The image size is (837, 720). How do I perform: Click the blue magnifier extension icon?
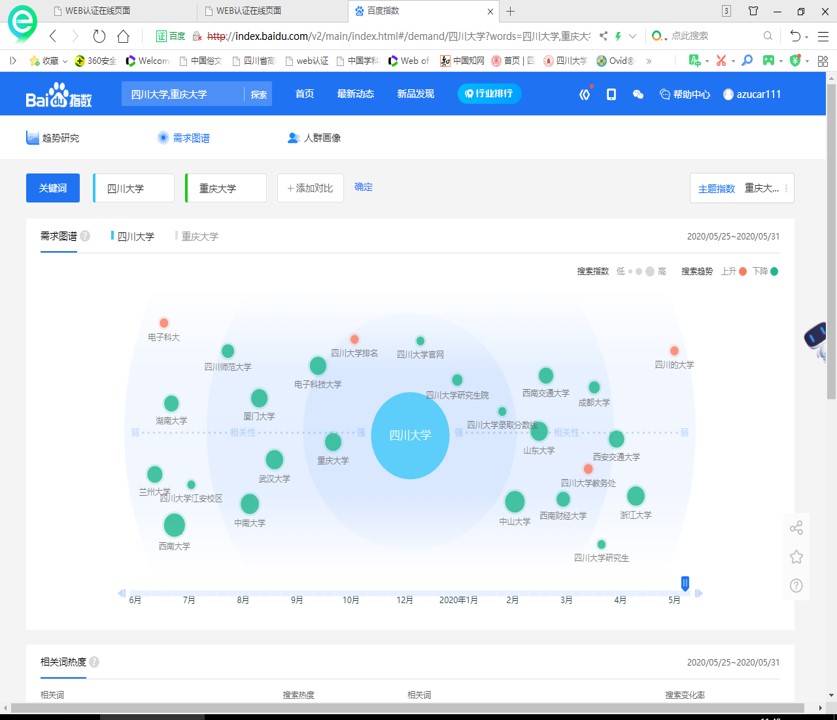coord(747,60)
